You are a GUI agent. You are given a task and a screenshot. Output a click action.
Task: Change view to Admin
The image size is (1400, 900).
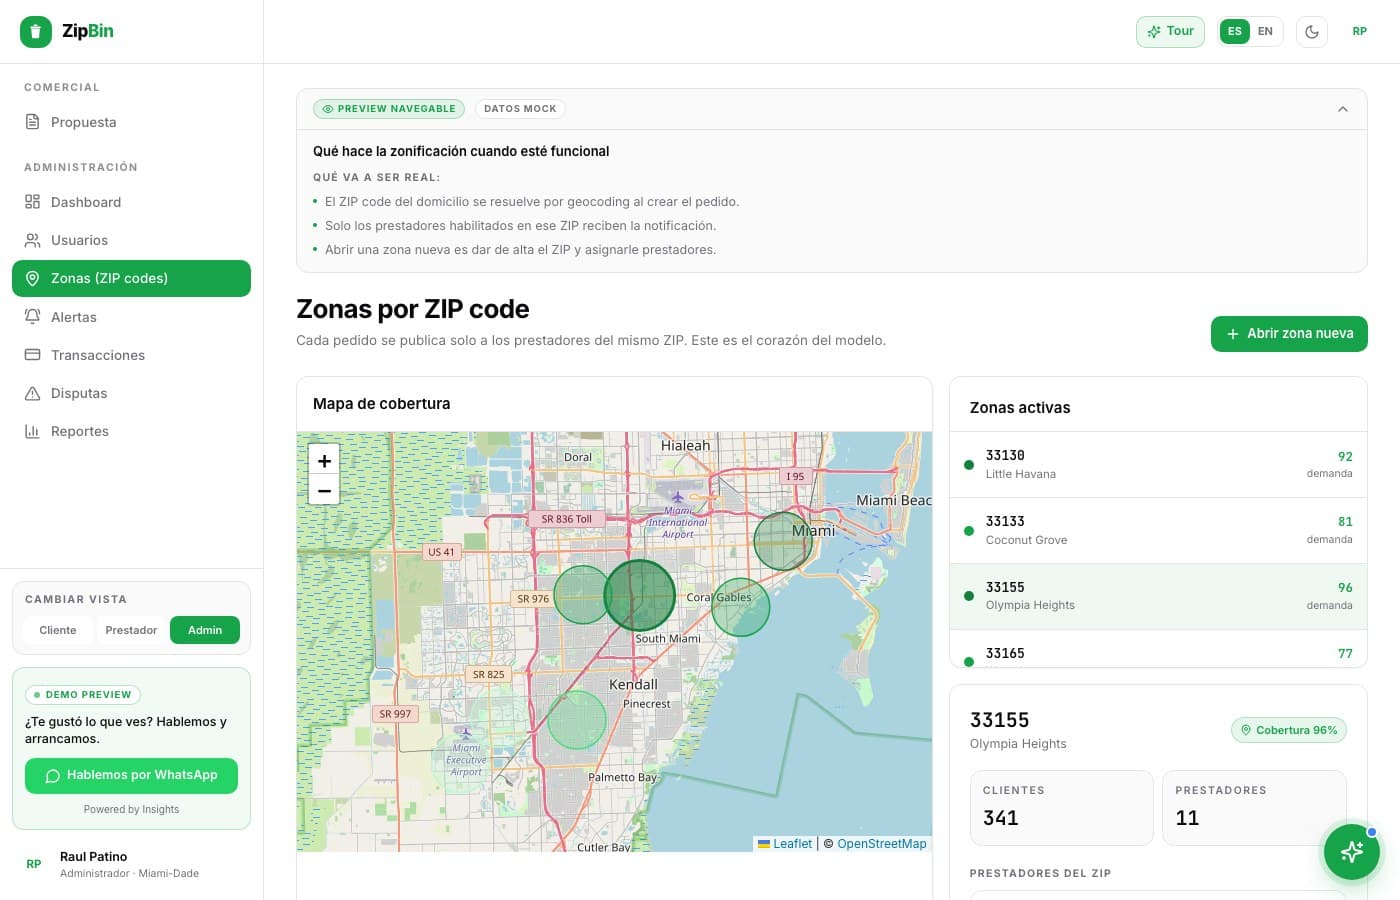point(205,630)
